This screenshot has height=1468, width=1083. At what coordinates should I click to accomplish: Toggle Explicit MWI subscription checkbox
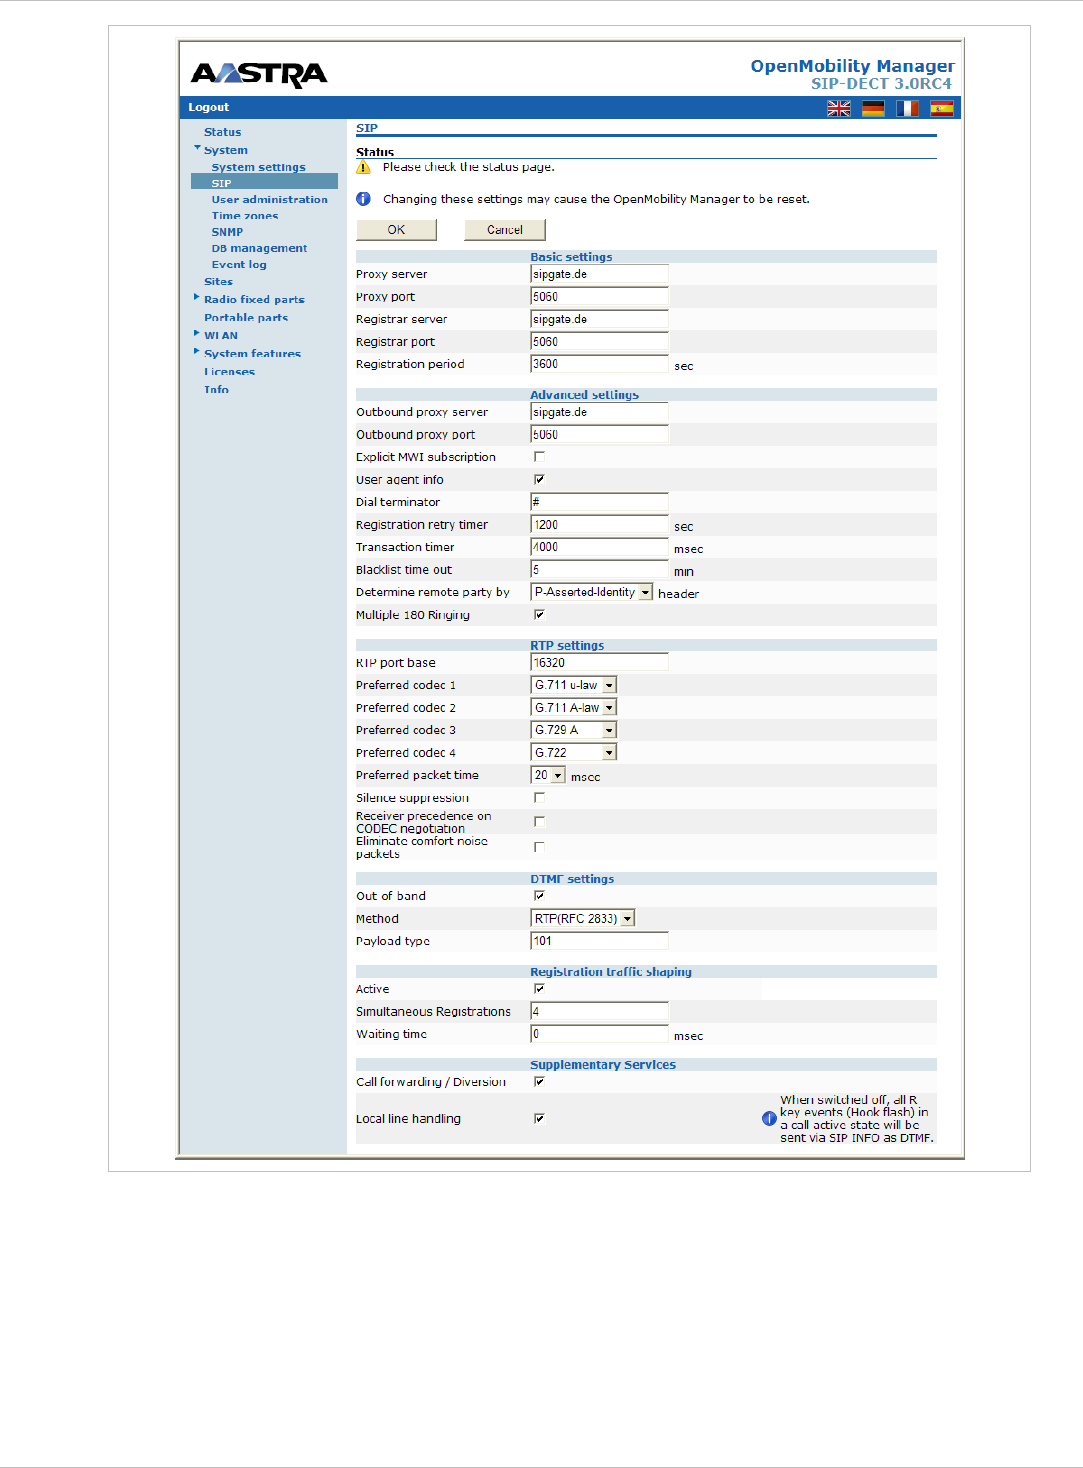tap(539, 457)
